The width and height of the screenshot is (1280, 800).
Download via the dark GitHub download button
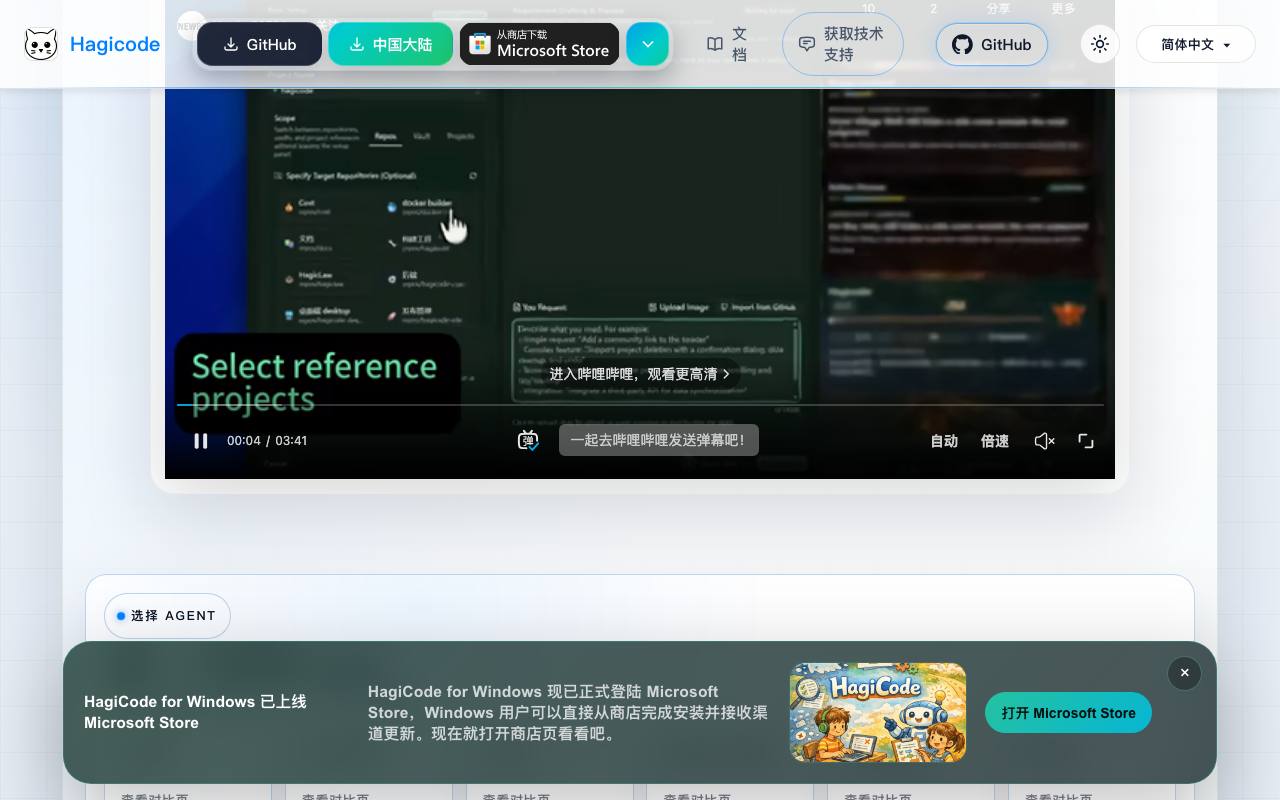pyautogui.click(x=259, y=45)
